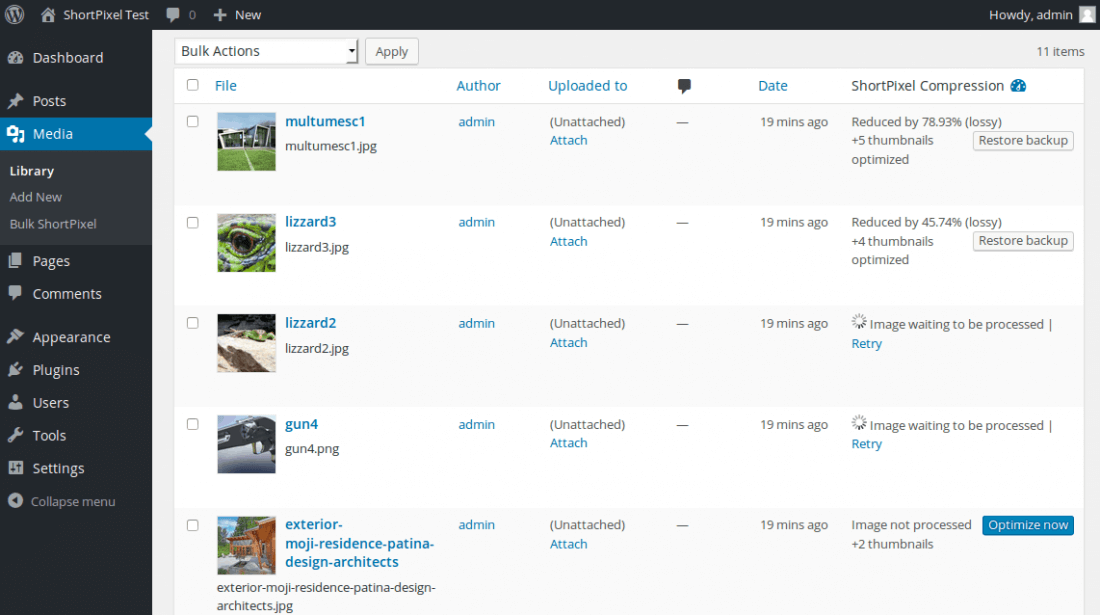Click the admin avatar icon

point(1087,14)
